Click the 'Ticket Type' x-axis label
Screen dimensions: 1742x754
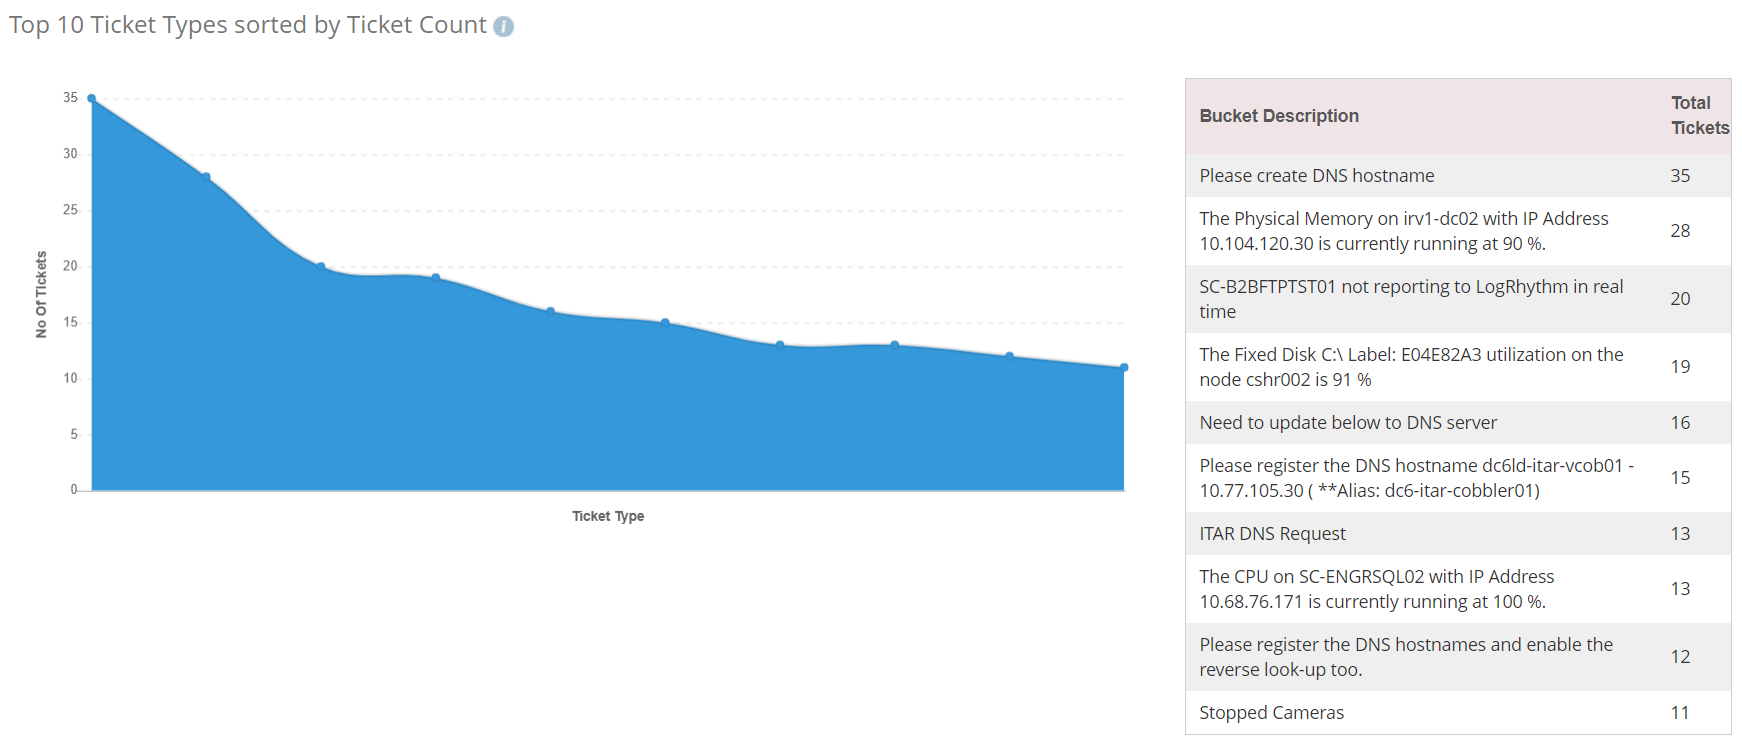click(608, 516)
